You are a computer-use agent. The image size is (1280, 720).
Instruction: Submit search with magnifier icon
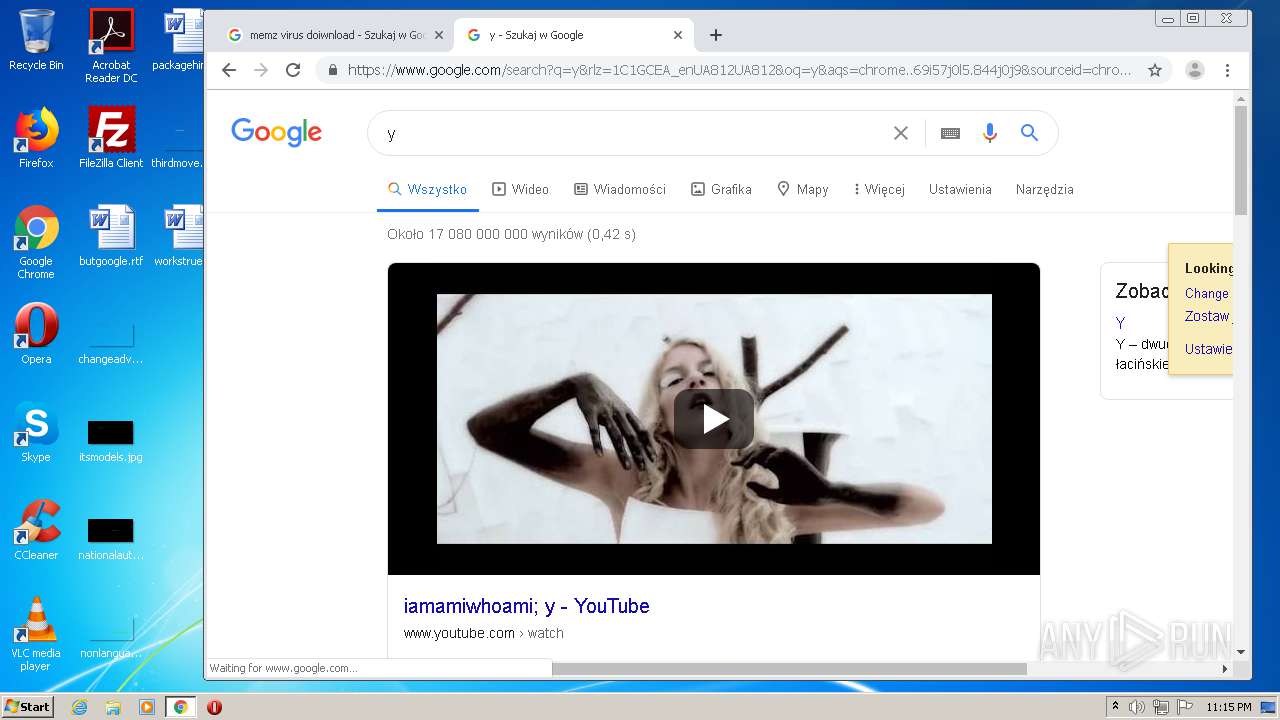(x=1029, y=133)
